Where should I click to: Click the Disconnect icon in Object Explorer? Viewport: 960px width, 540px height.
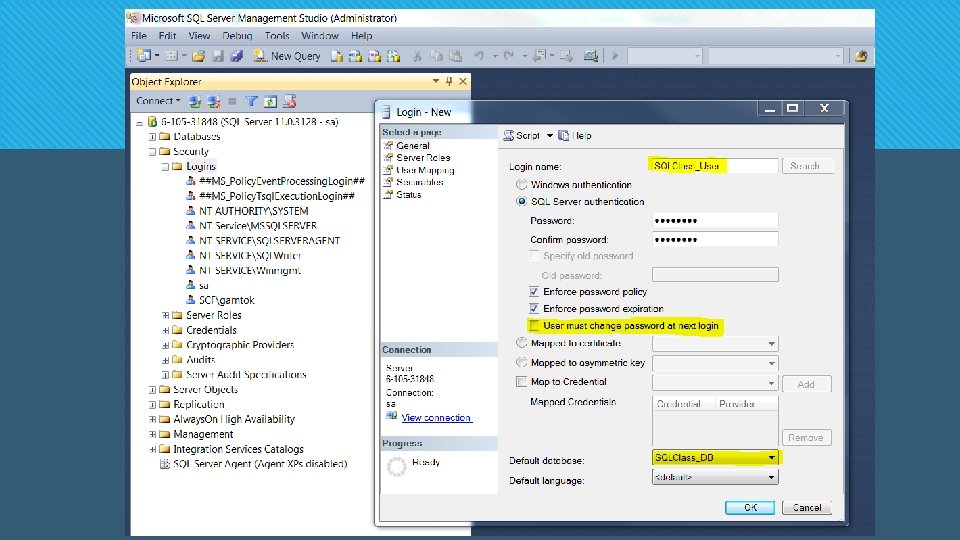(214, 101)
